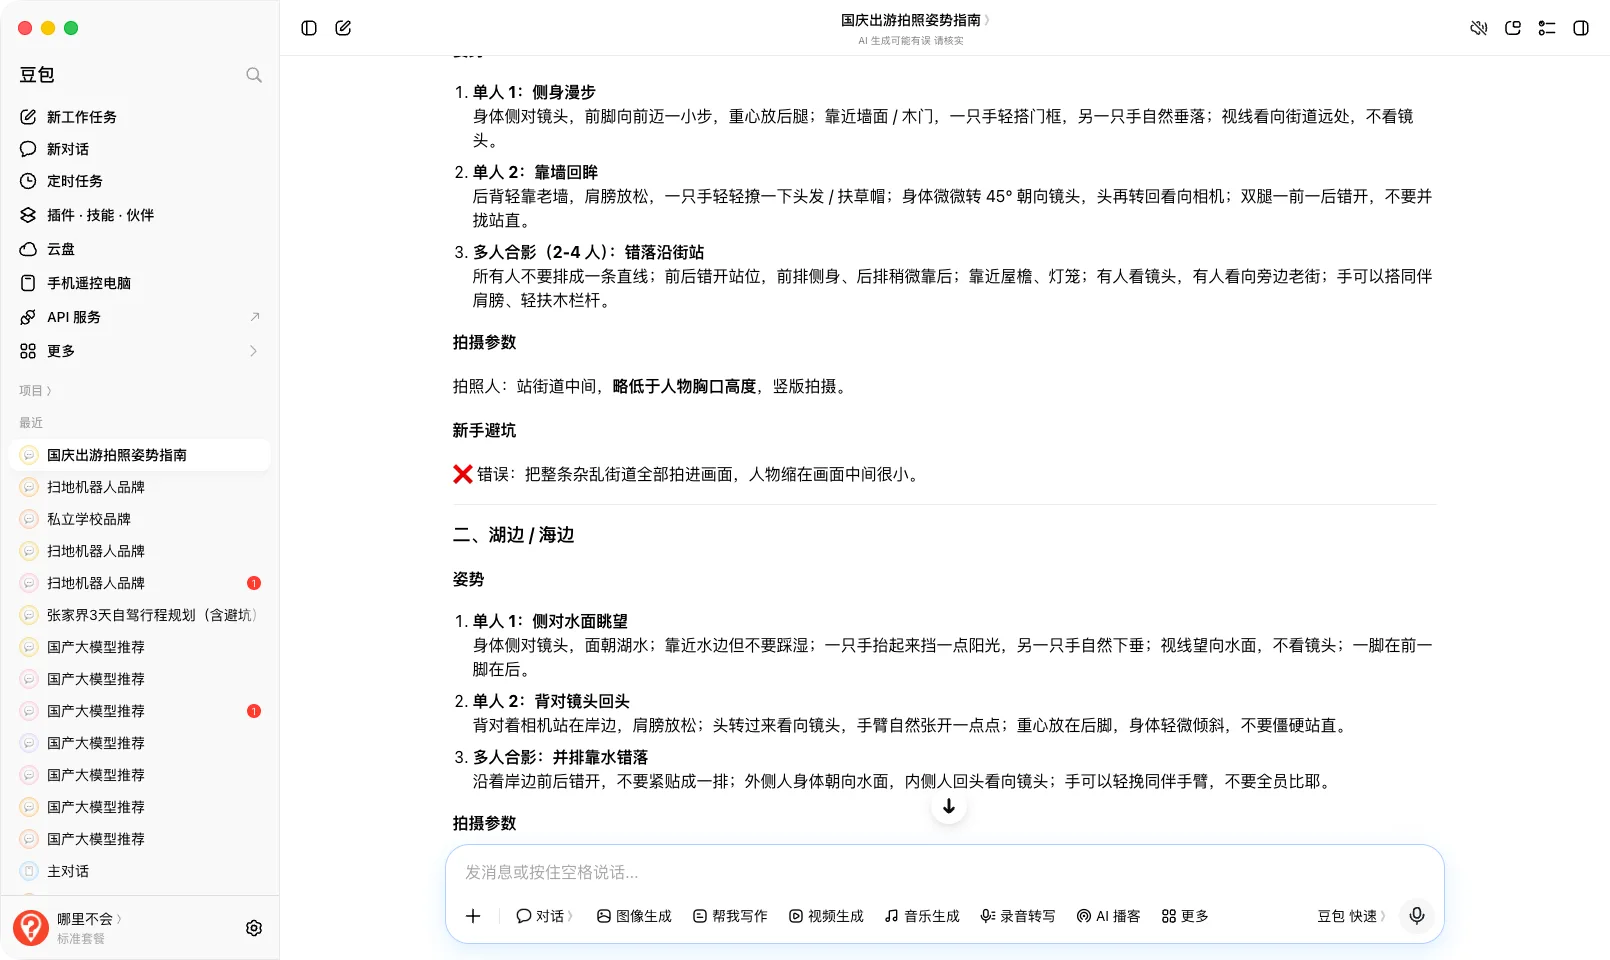Open 手机遥控电脑 entry
This screenshot has width=1610, height=960.
(x=139, y=283)
